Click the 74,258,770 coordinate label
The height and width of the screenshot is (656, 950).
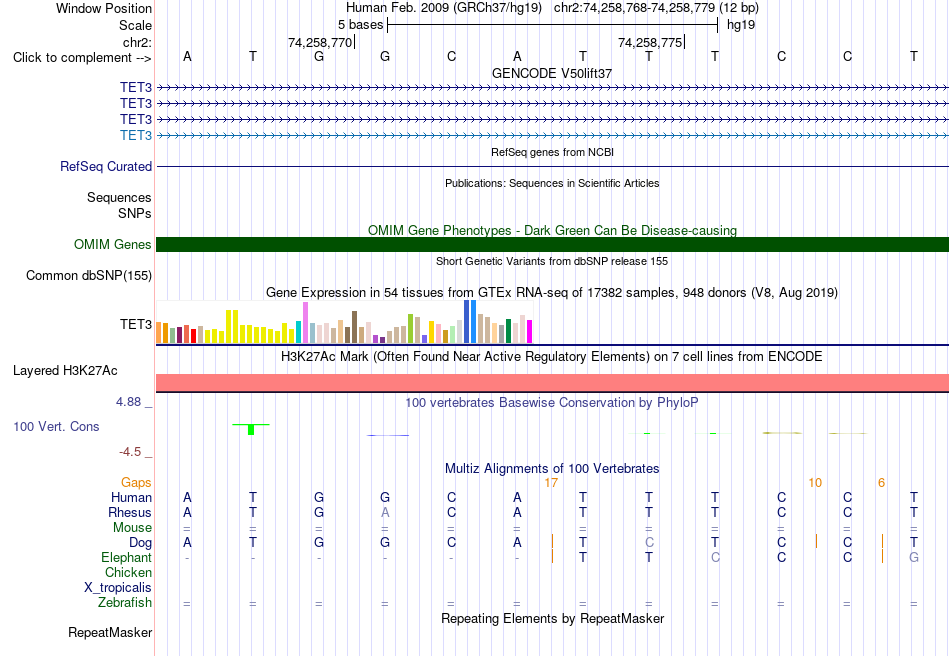pyautogui.click(x=320, y=42)
